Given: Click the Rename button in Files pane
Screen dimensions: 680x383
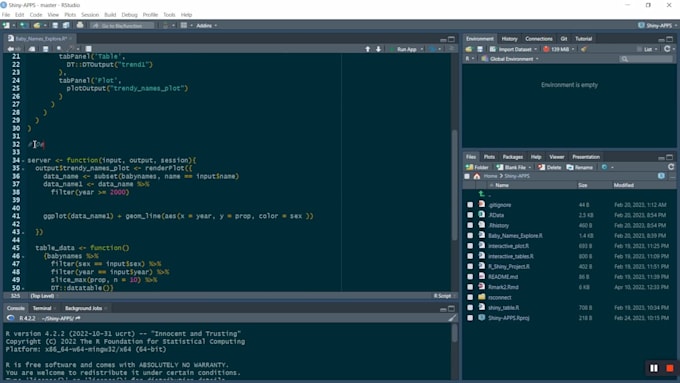Looking at the screenshot, I should (x=579, y=167).
